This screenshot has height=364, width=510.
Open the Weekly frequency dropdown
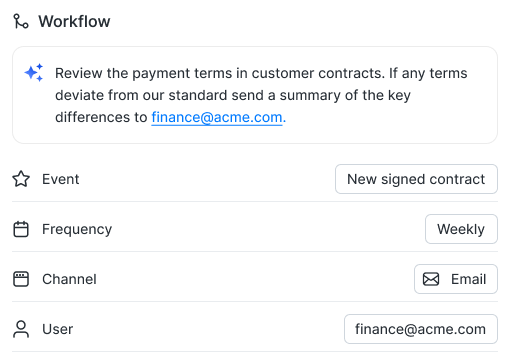coord(461,229)
